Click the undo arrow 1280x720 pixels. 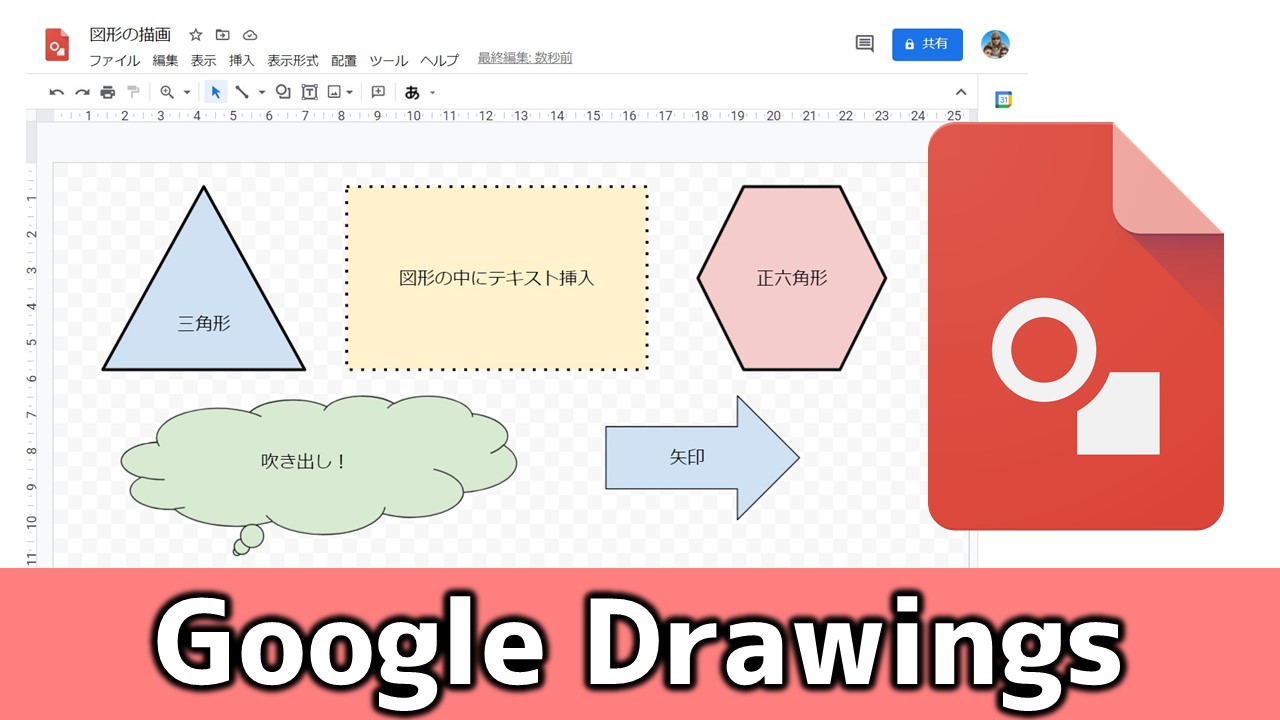[57, 92]
